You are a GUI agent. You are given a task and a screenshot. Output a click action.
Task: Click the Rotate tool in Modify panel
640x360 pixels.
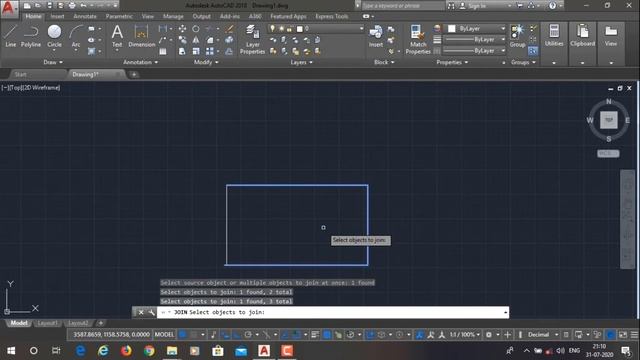coord(196,29)
